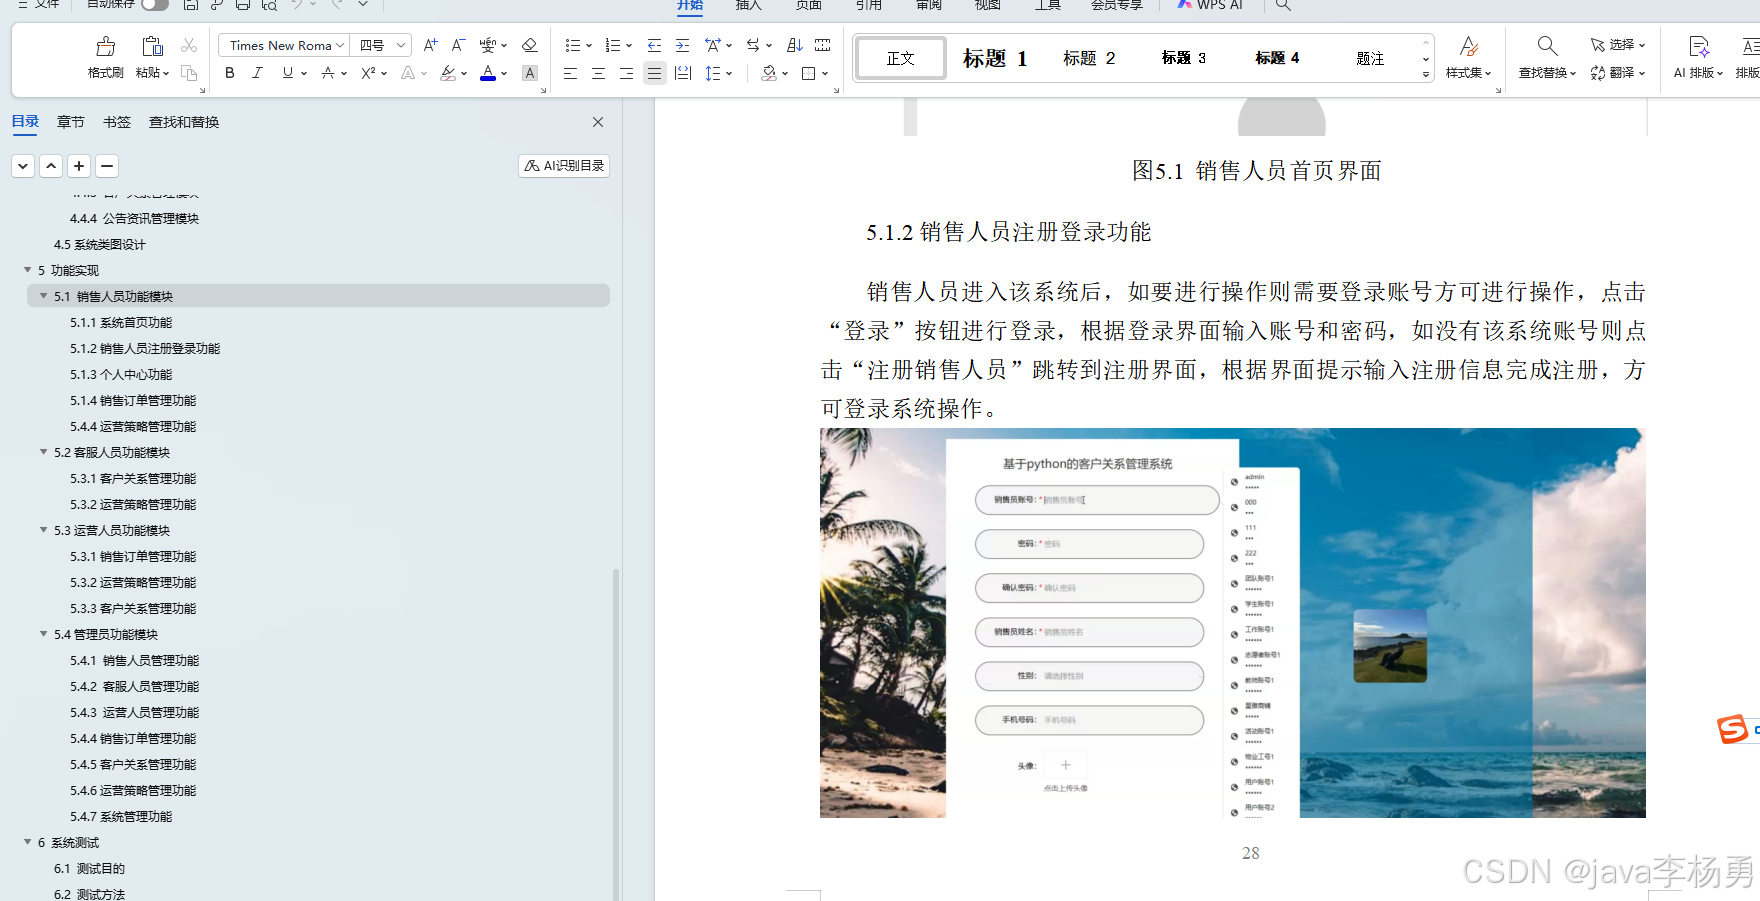
Task: Click the Cut (scissors) icon
Action: (x=188, y=44)
